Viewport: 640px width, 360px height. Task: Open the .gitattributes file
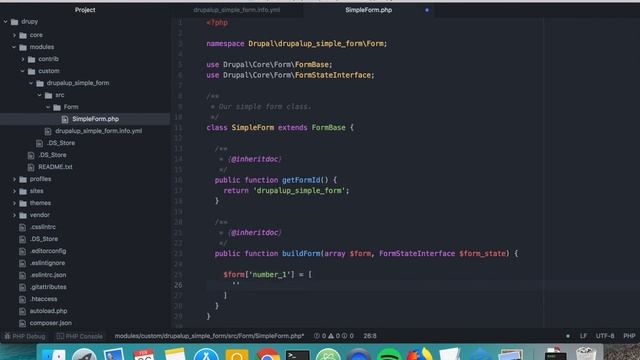pos(48,287)
